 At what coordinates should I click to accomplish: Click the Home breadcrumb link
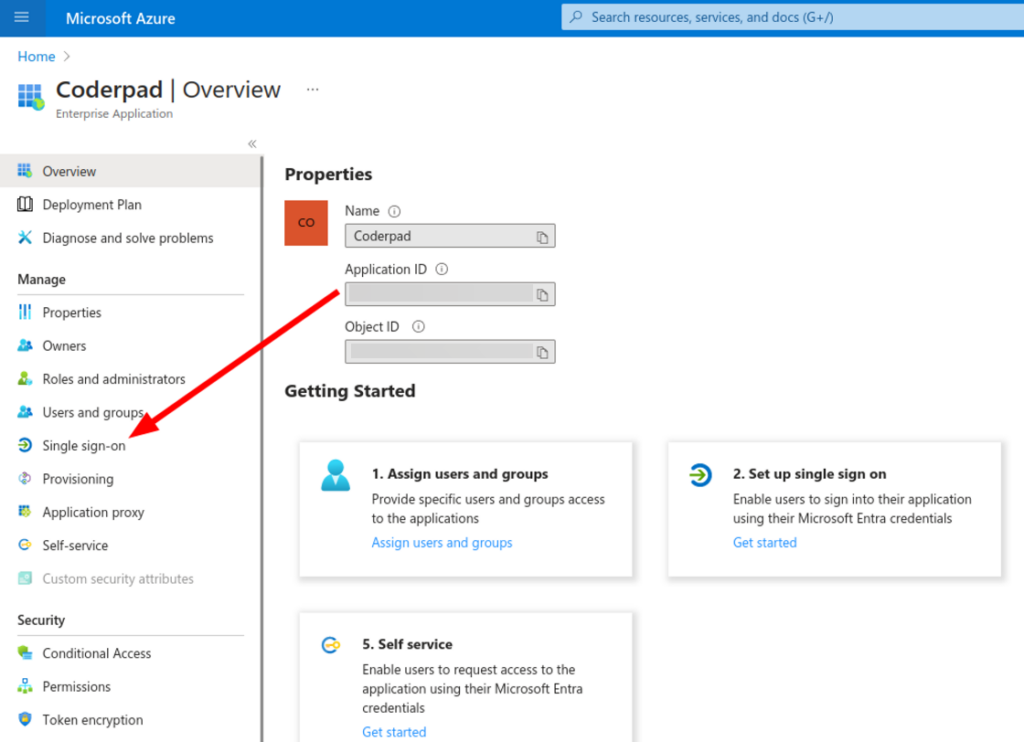click(35, 57)
